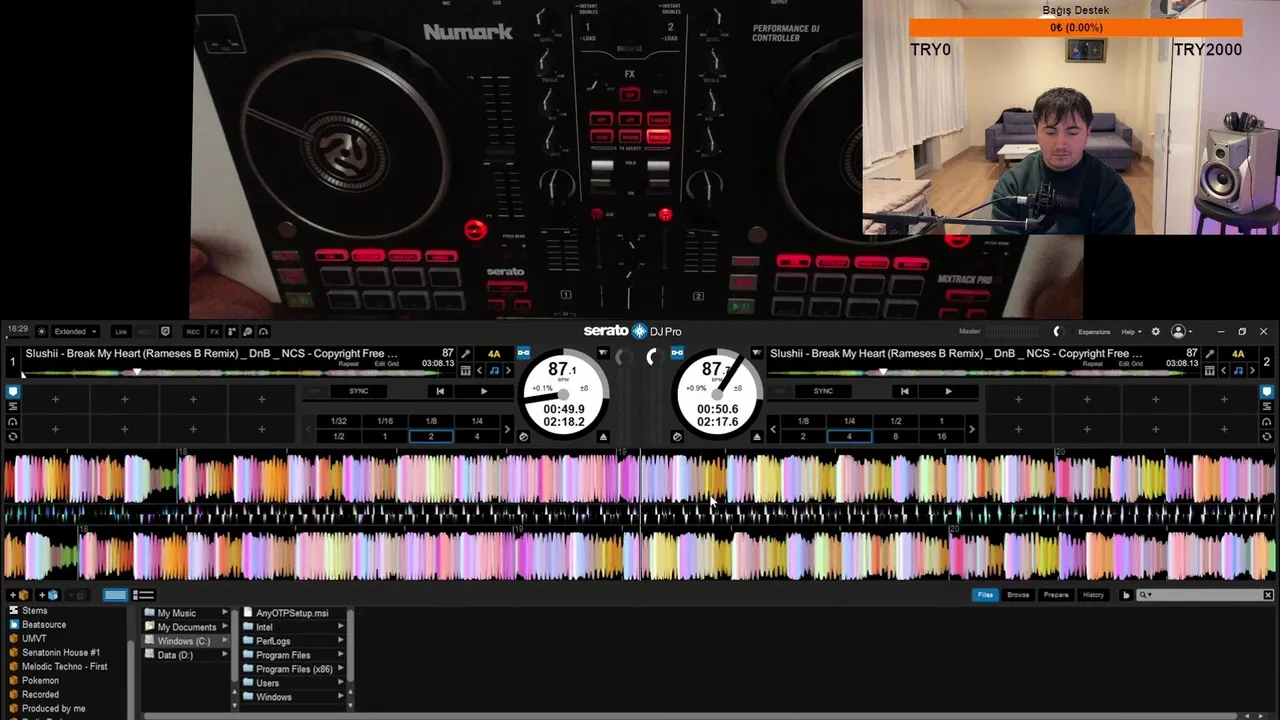Screen dimensions: 1280x720
Task: Select the Melodic Techno - First crate
Action: tap(65, 666)
